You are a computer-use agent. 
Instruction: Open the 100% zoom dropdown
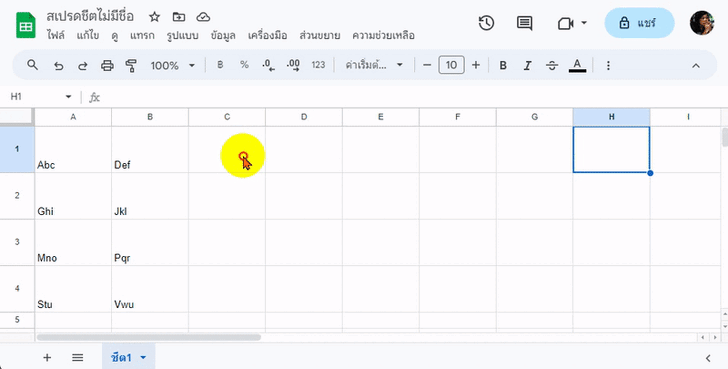pyautogui.click(x=172, y=65)
